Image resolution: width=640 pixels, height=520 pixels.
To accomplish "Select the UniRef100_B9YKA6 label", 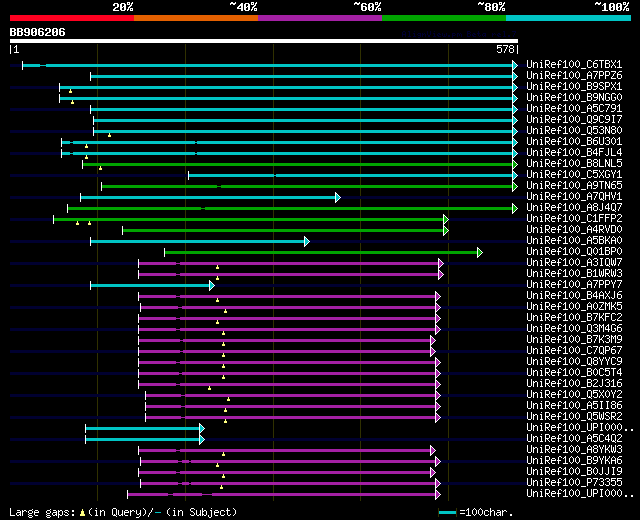I will point(574,461).
